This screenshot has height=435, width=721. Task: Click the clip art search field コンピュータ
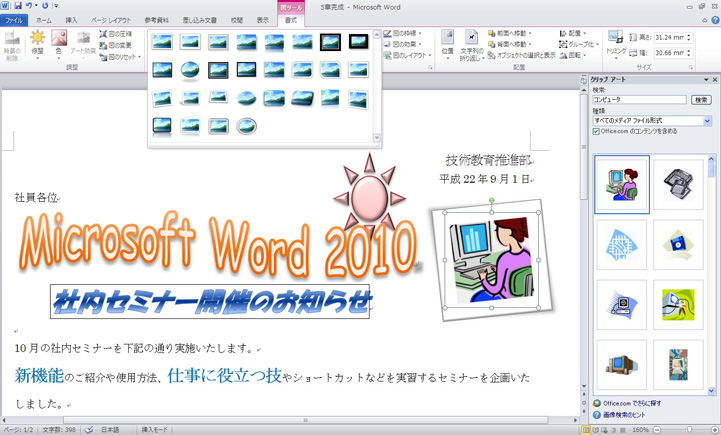639,99
